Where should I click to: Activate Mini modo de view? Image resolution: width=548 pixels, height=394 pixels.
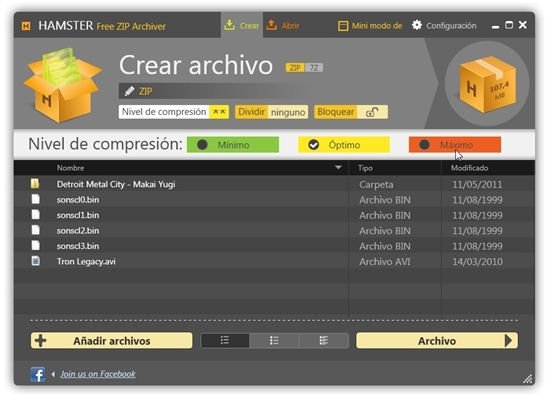coord(370,26)
